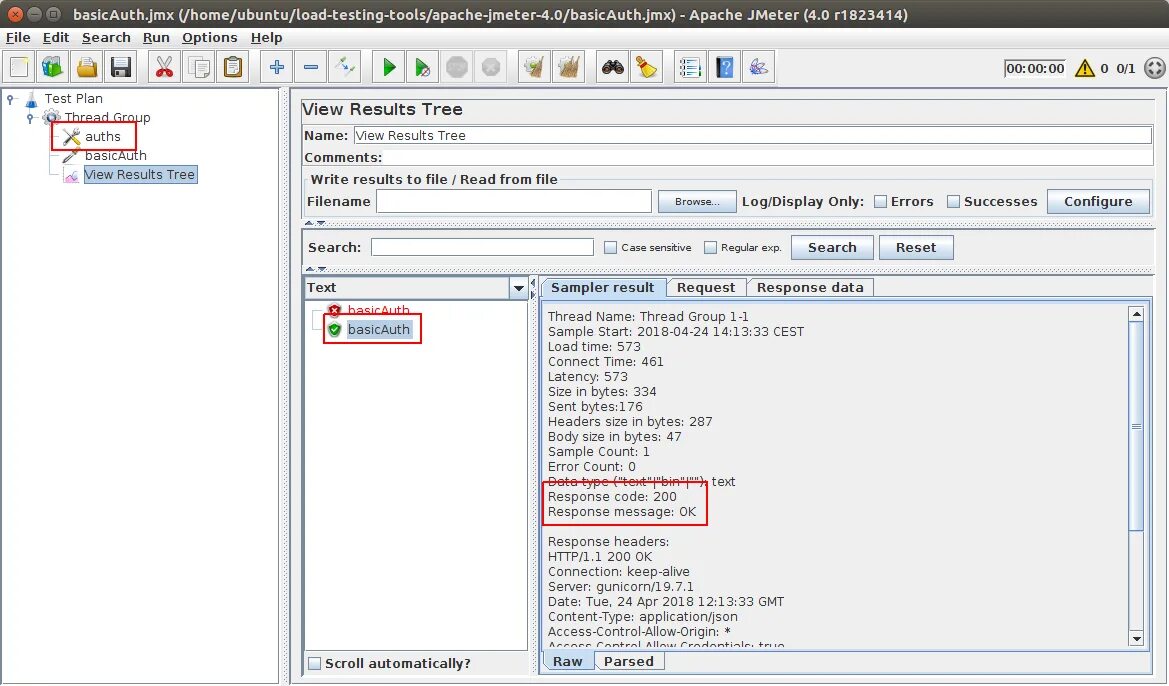Clear results with single broom icon
The image size is (1169, 686).
(535, 67)
